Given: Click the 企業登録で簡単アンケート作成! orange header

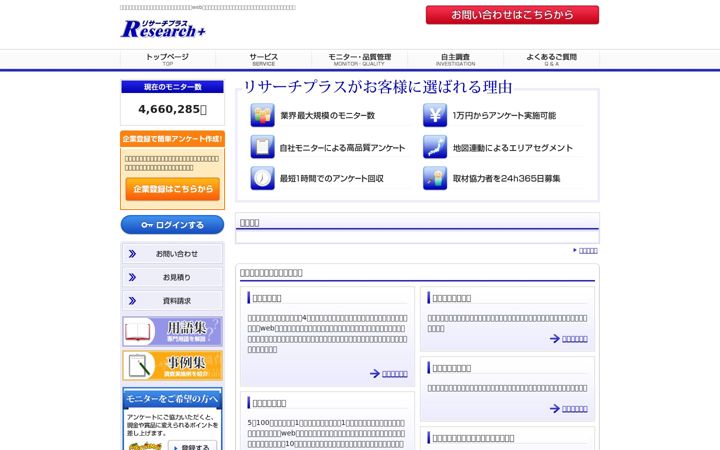Looking at the screenshot, I should tap(172, 139).
